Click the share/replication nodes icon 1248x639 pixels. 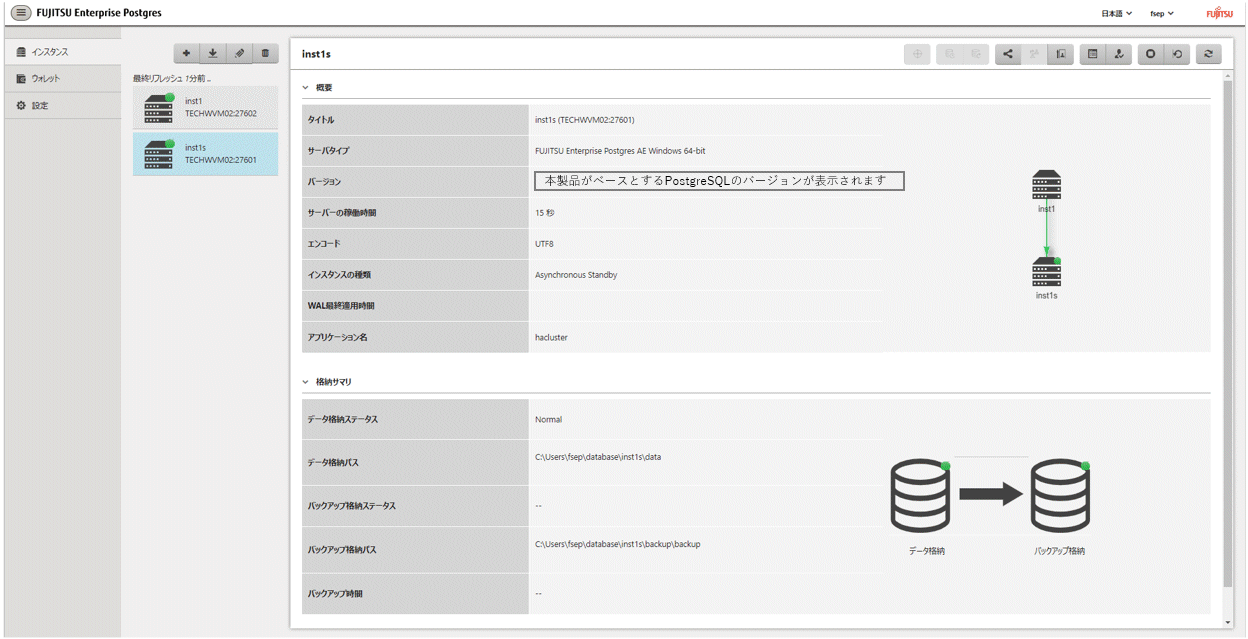tap(1009, 54)
